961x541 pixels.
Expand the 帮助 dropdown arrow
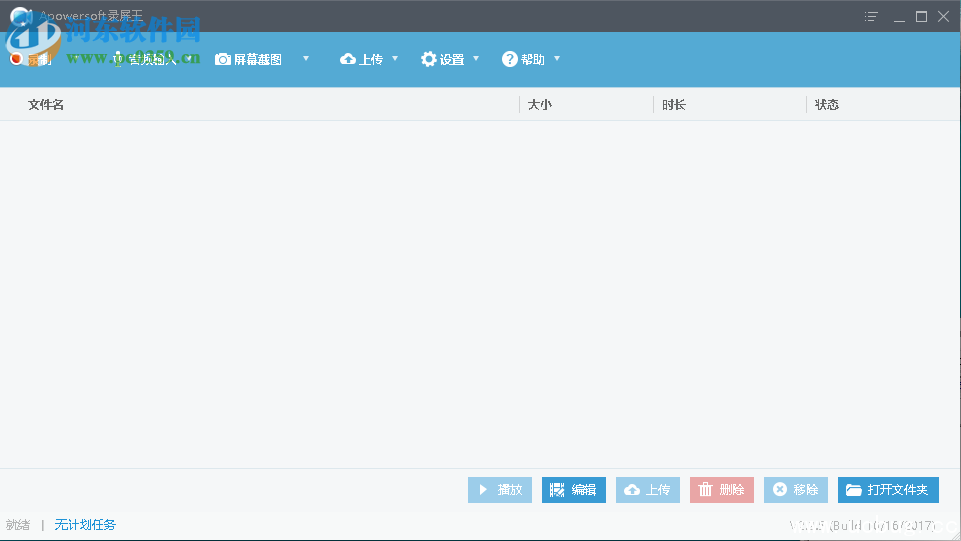coord(557,59)
